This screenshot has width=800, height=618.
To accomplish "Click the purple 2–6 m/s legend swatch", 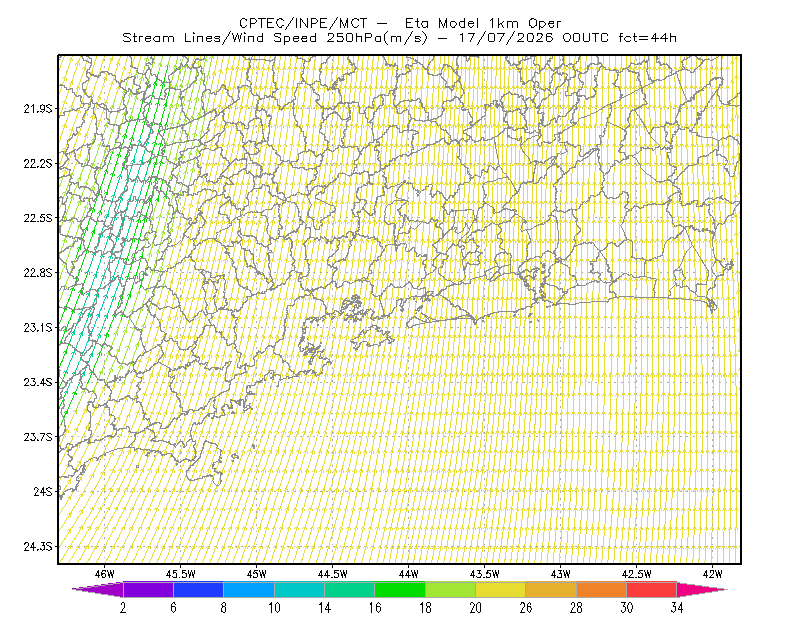I will click(148, 589).
